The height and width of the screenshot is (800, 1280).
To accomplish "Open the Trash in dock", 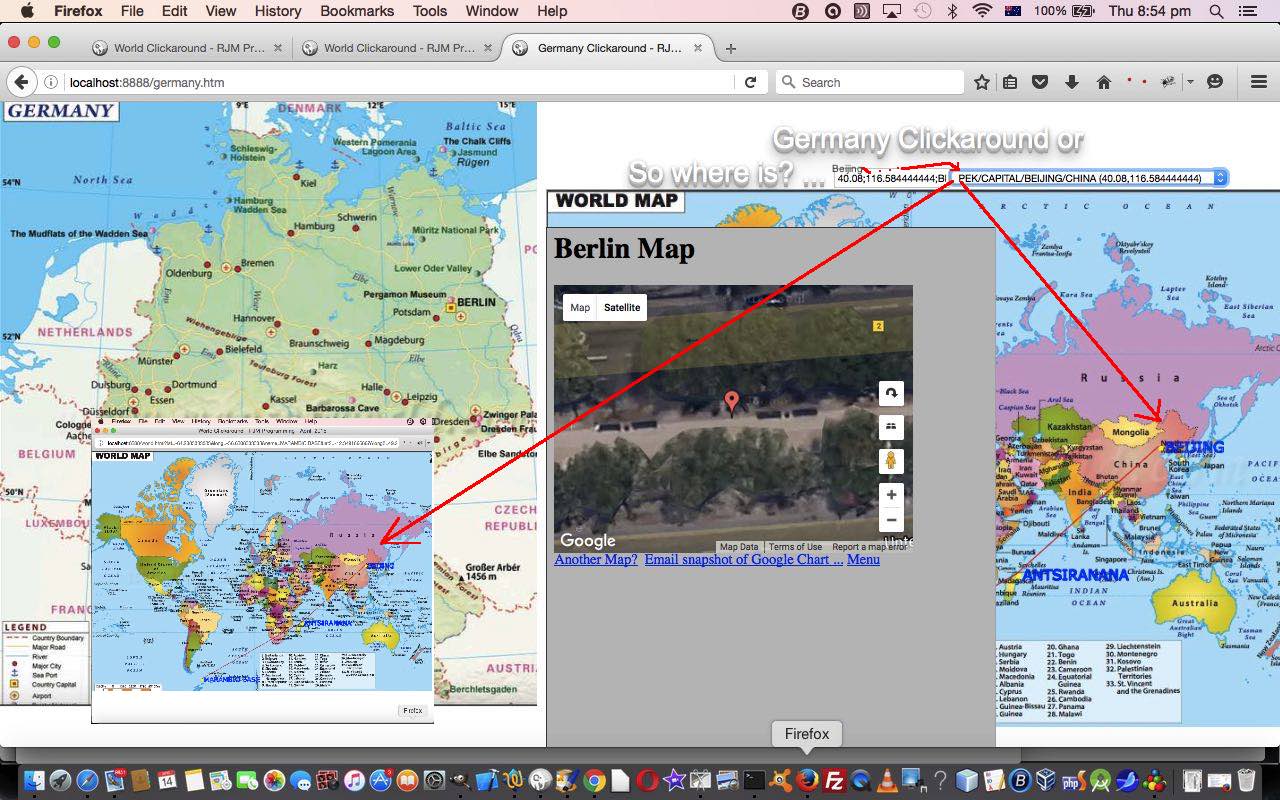I will 1245,780.
